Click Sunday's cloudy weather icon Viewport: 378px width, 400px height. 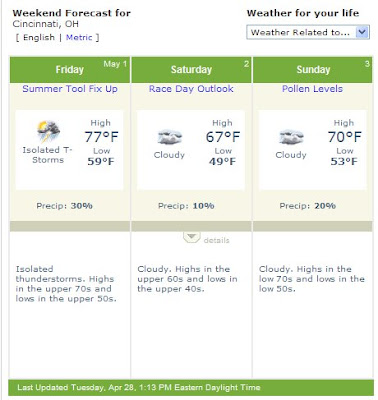coord(292,137)
